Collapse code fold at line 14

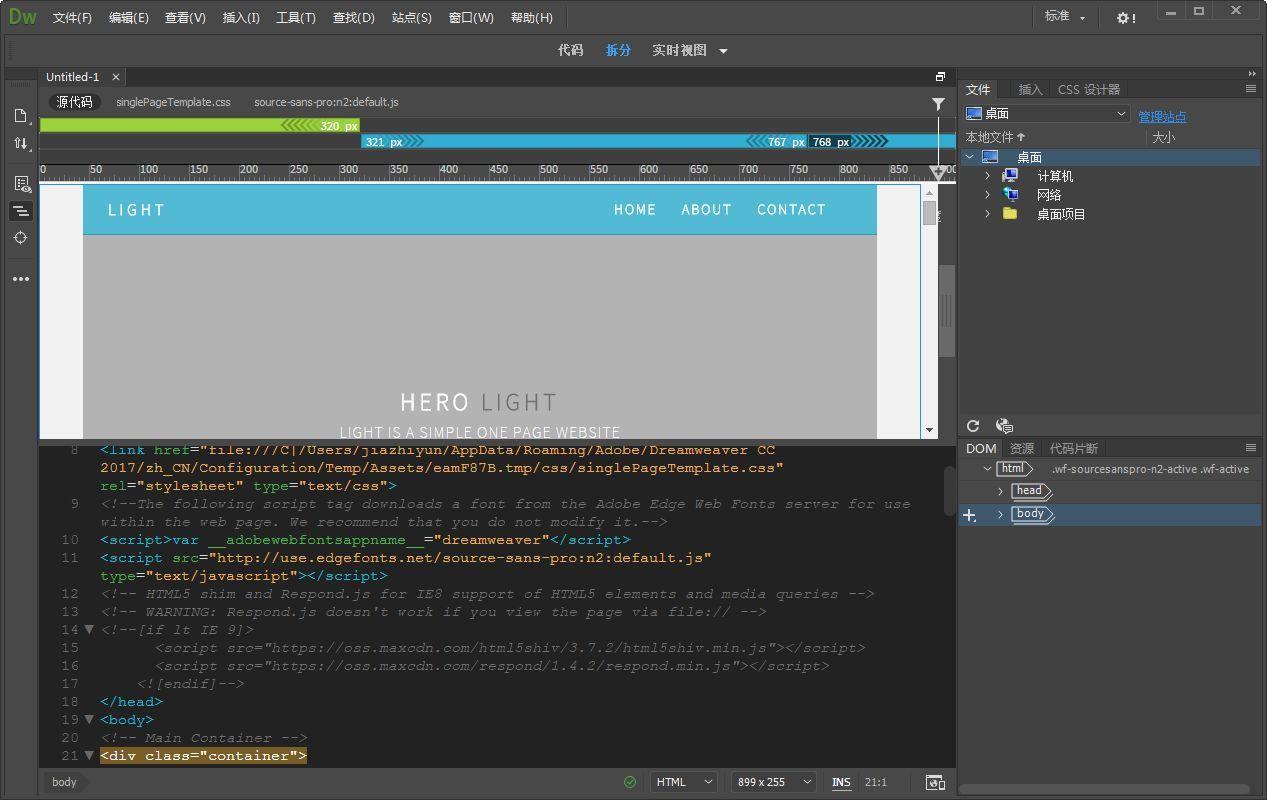(89, 630)
